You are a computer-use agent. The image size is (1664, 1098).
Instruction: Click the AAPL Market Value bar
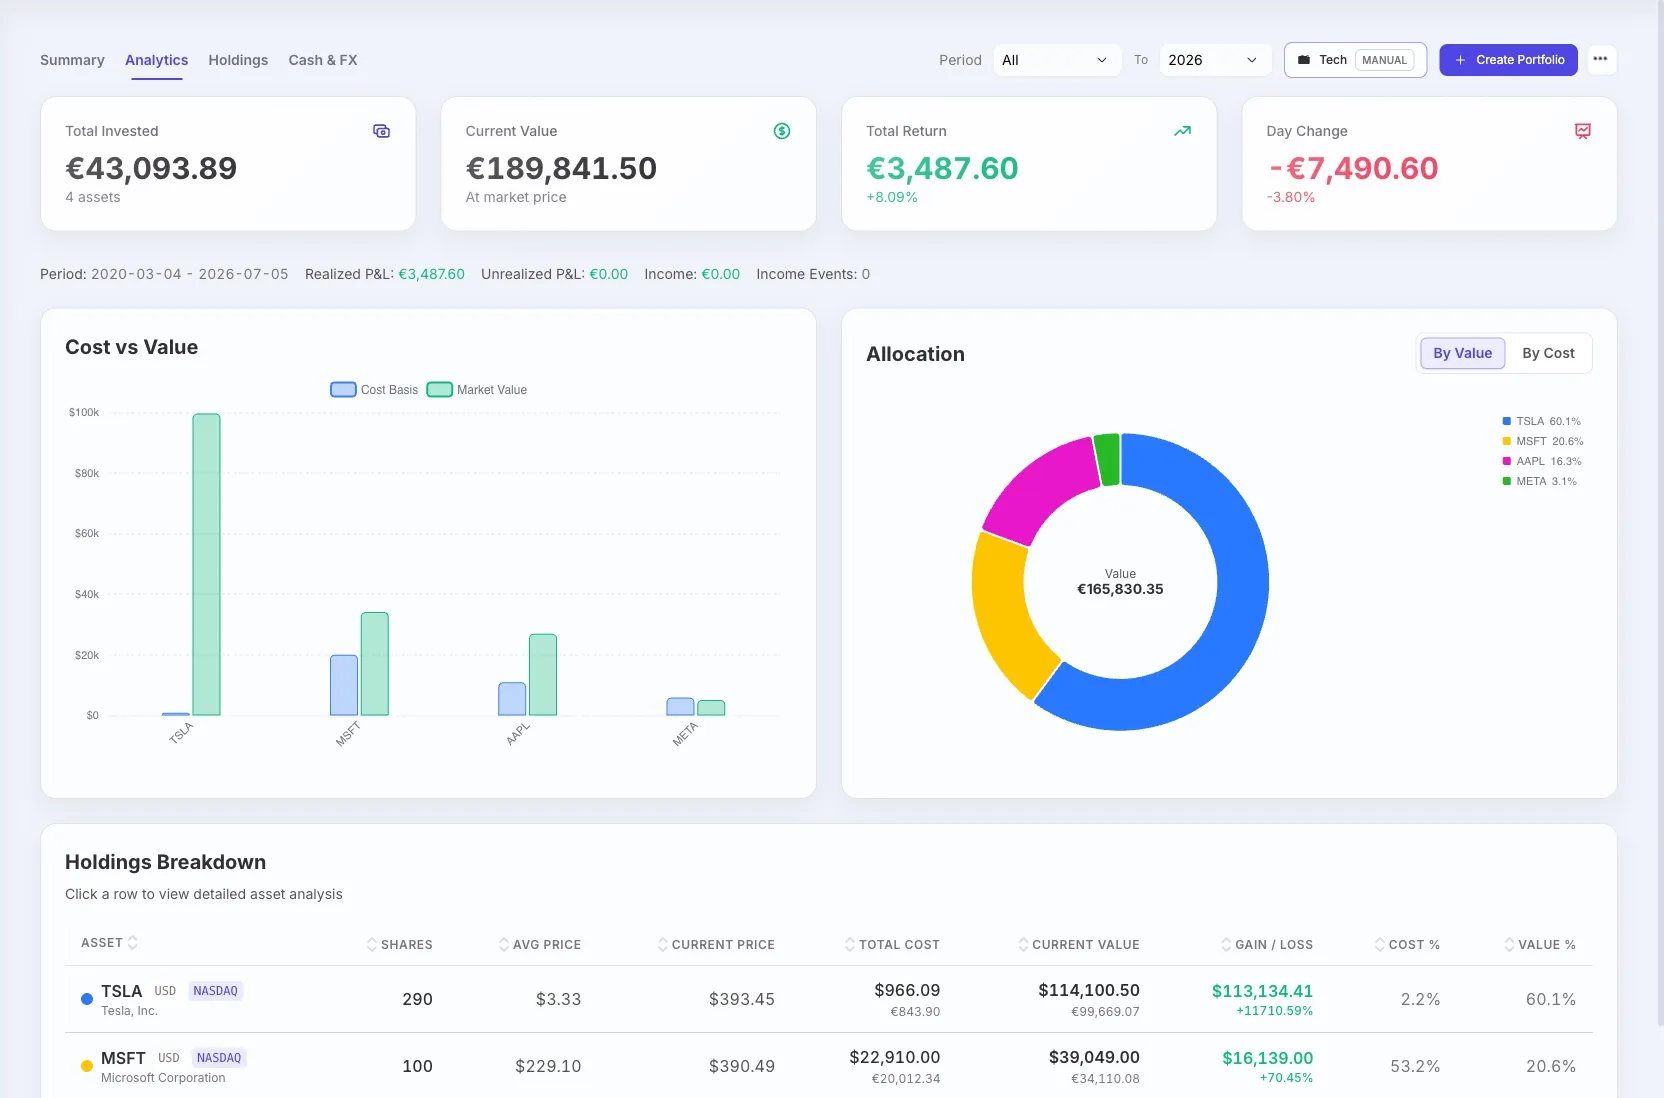point(543,675)
